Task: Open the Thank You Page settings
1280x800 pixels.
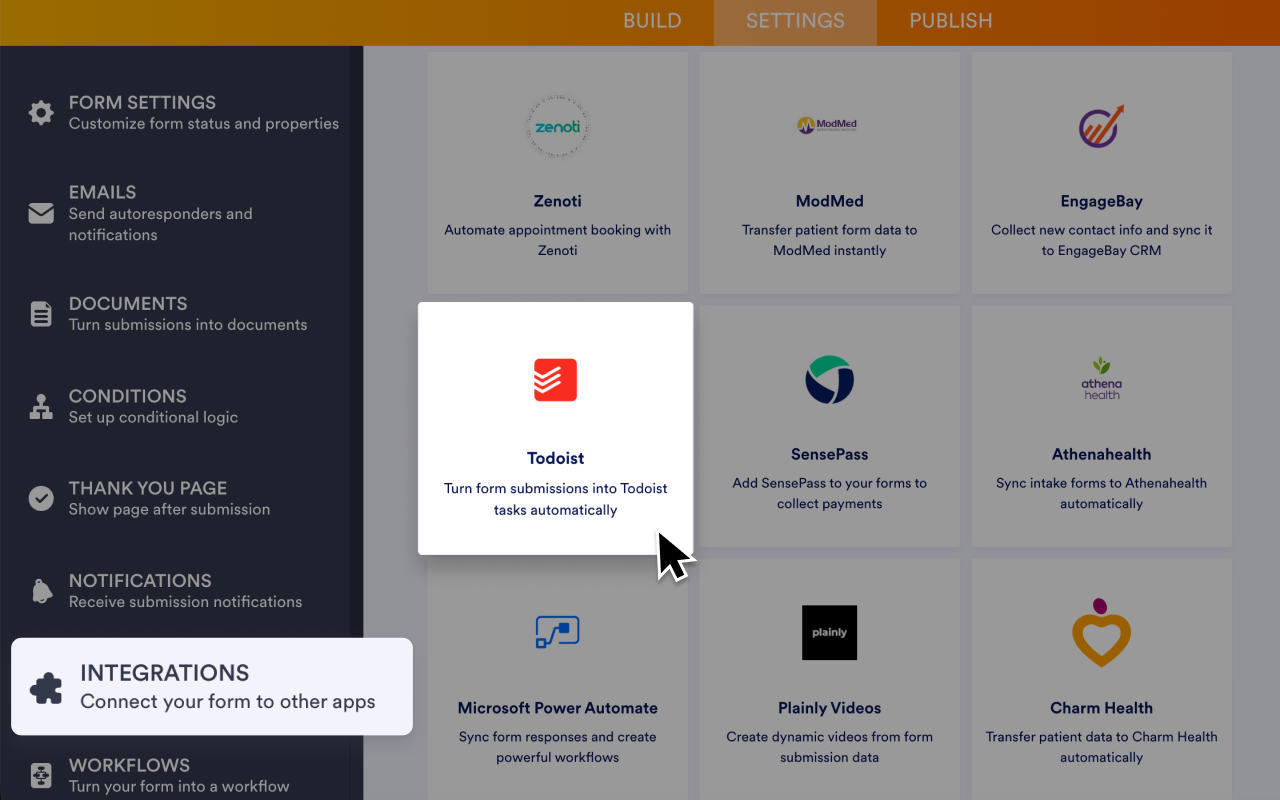Action: tap(146, 497)
